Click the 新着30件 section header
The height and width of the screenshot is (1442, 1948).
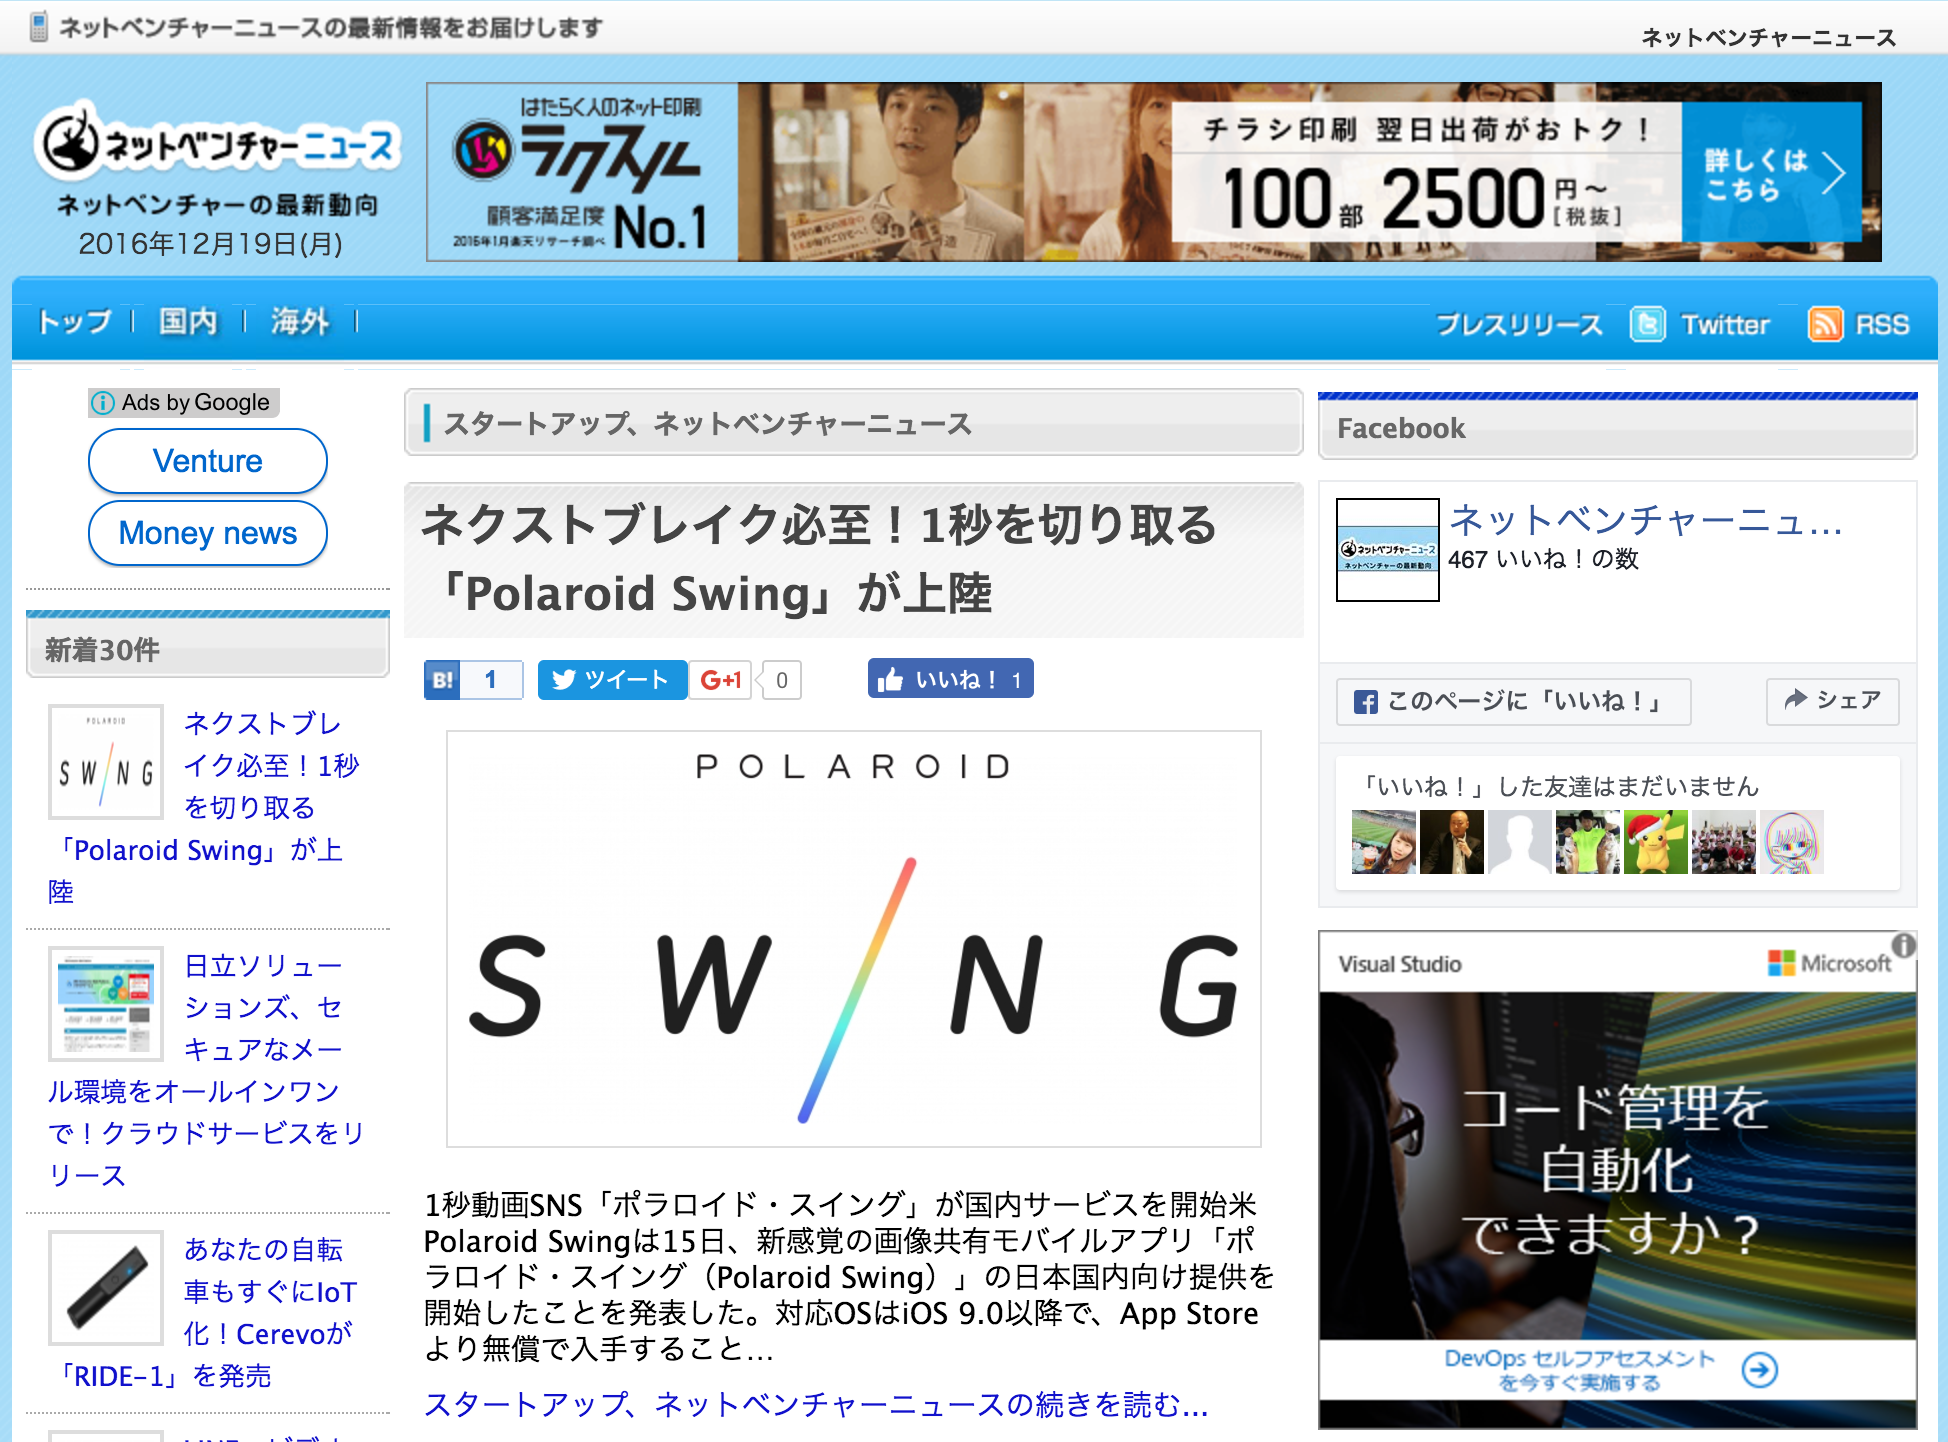tap(207, 645)
